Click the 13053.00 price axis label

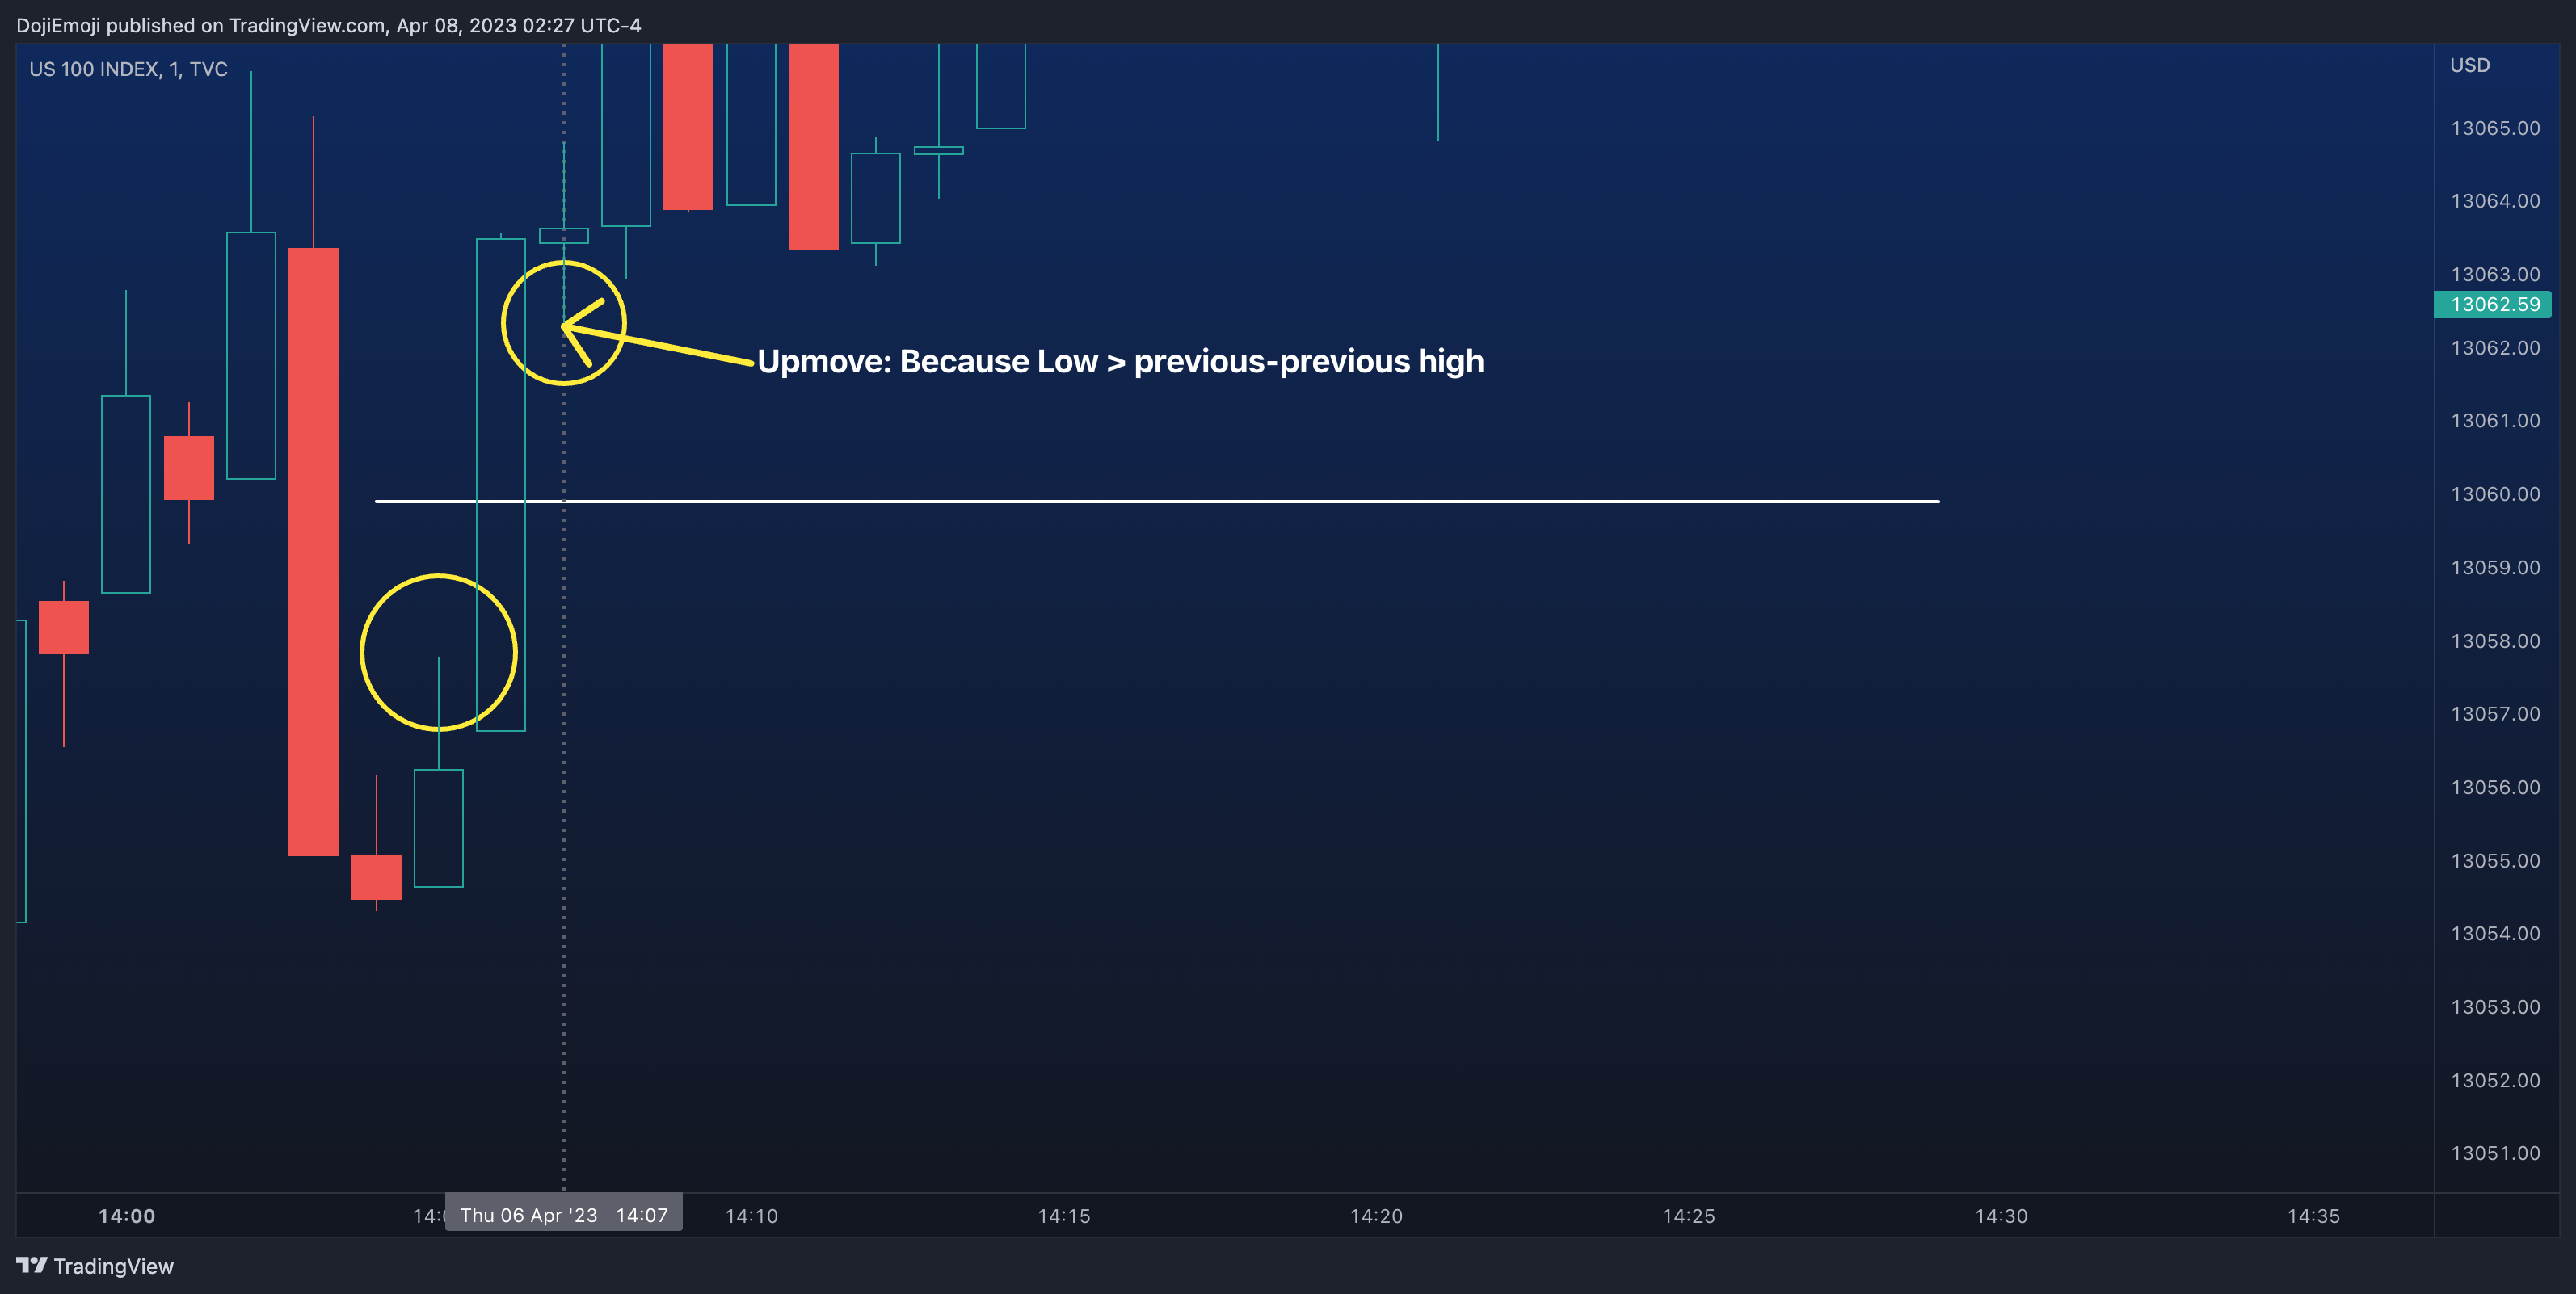[x=2495, y=1007]
